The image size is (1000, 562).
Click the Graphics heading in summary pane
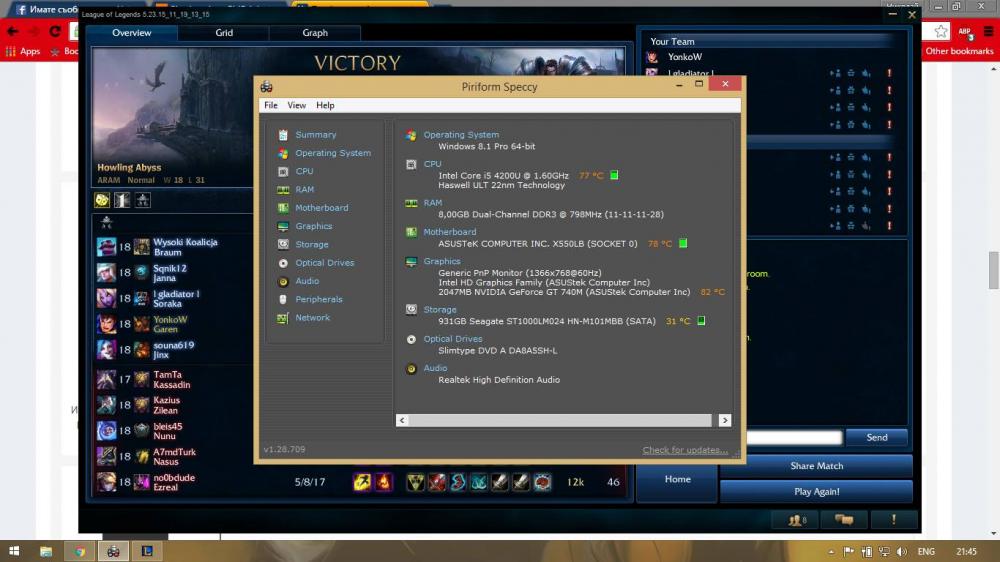click(x=442, y=262)
